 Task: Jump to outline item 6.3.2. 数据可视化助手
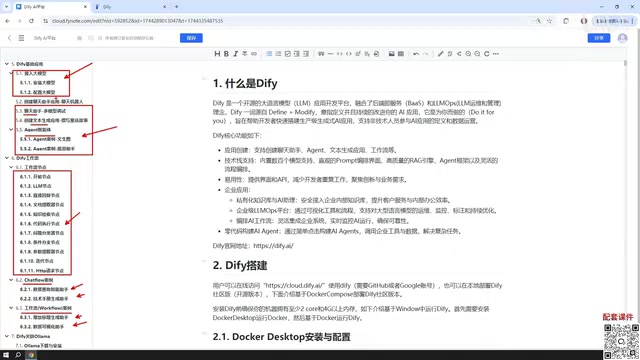click(42, 327)
